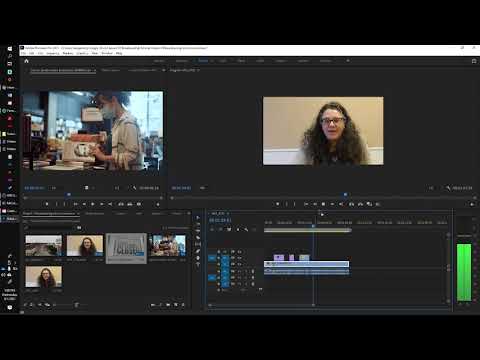The width and height of the screenshot is (480, 360).
Task: Click the Project panel search field
Action: (x=50, y=228)
